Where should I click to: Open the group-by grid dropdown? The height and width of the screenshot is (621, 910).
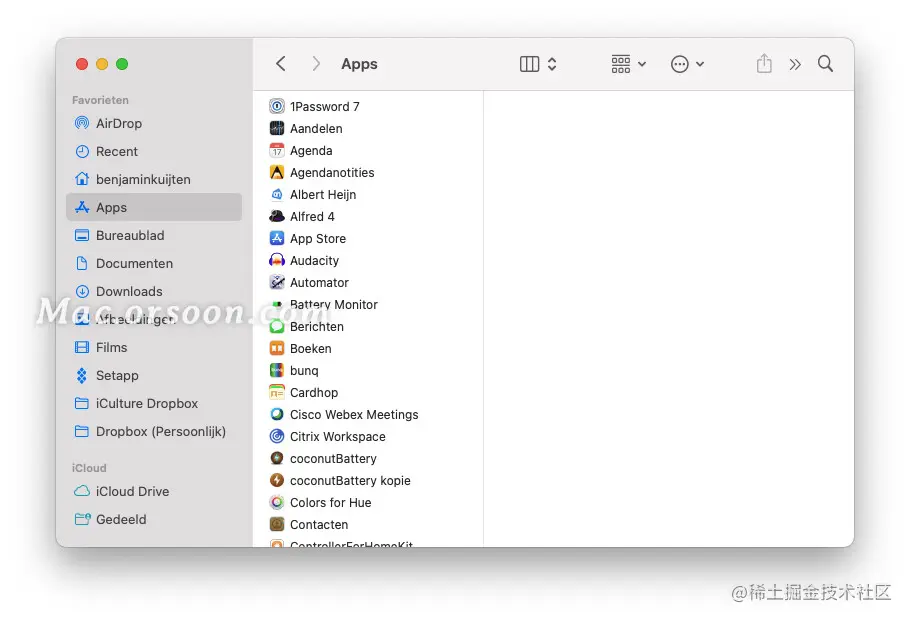(629, 64)
